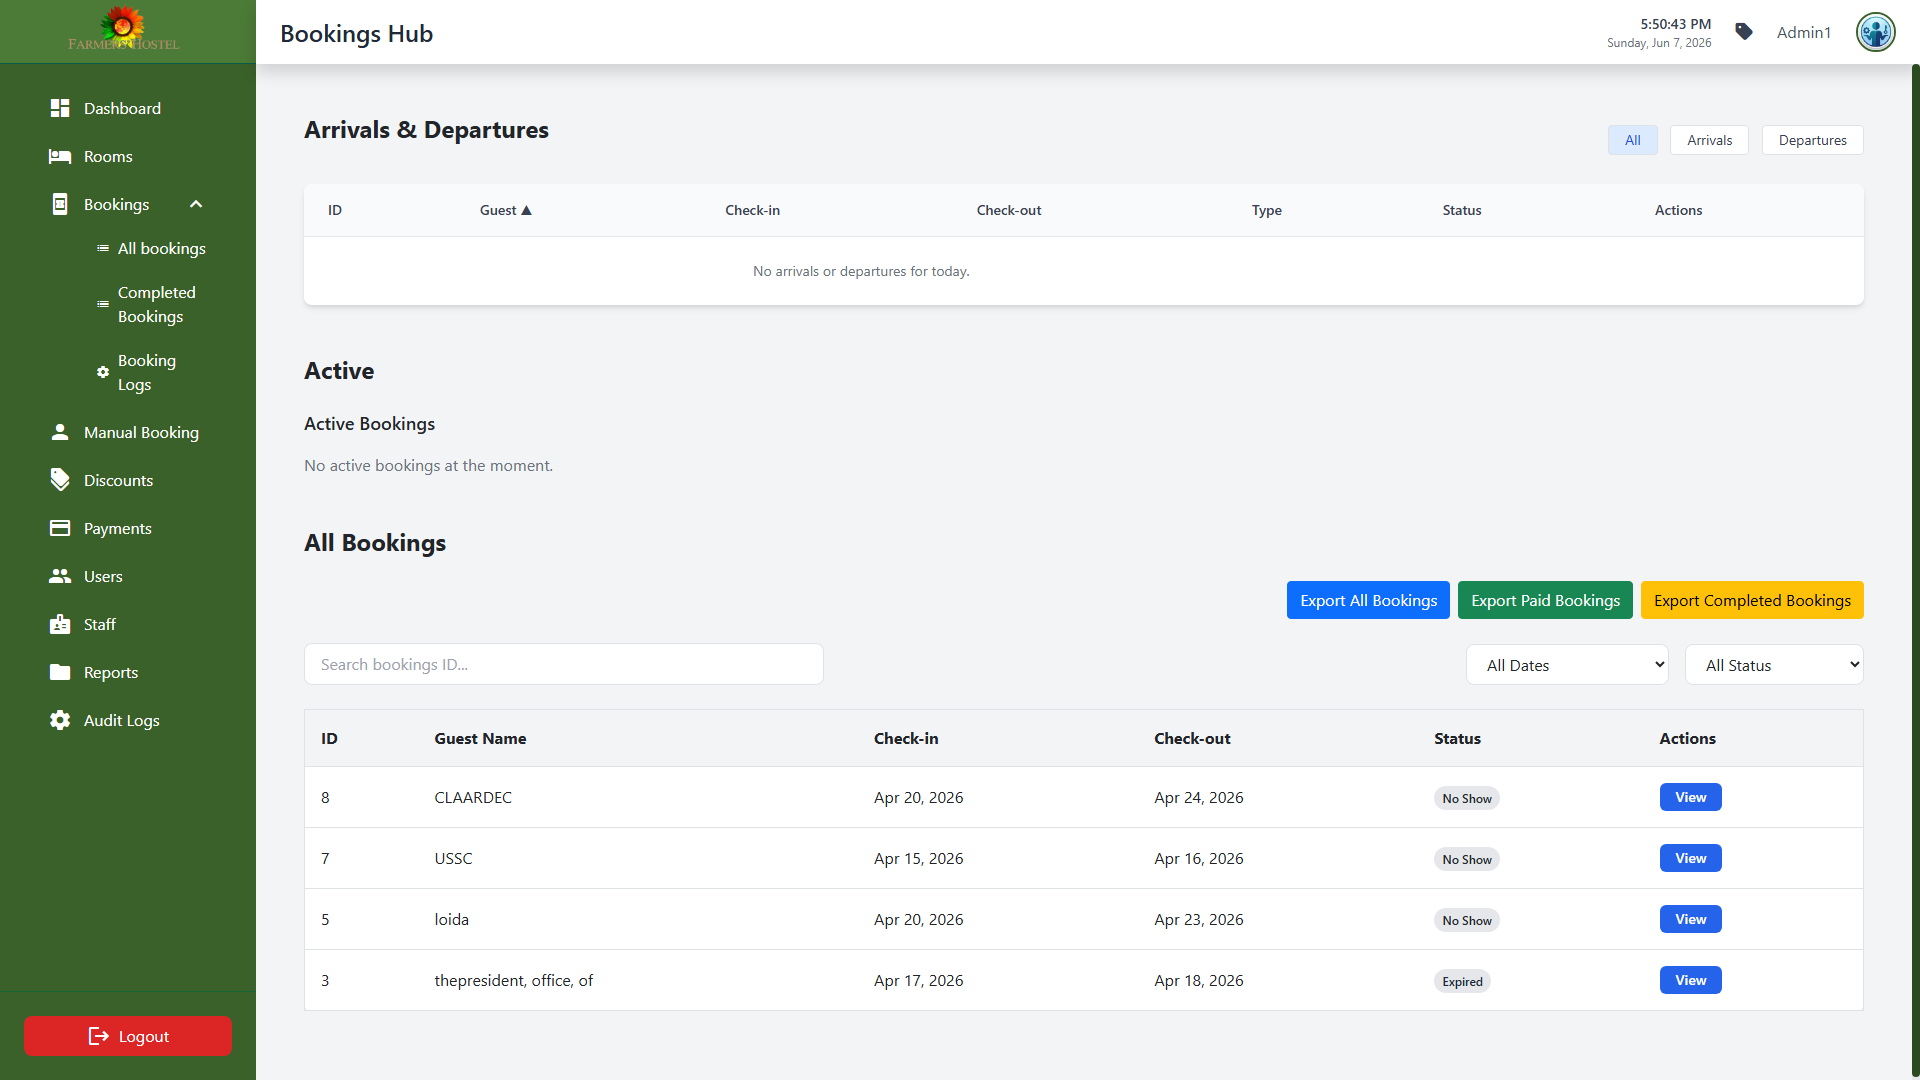
Task: View booking for CLAARDEC
Action: click(x=1690, y=797)
